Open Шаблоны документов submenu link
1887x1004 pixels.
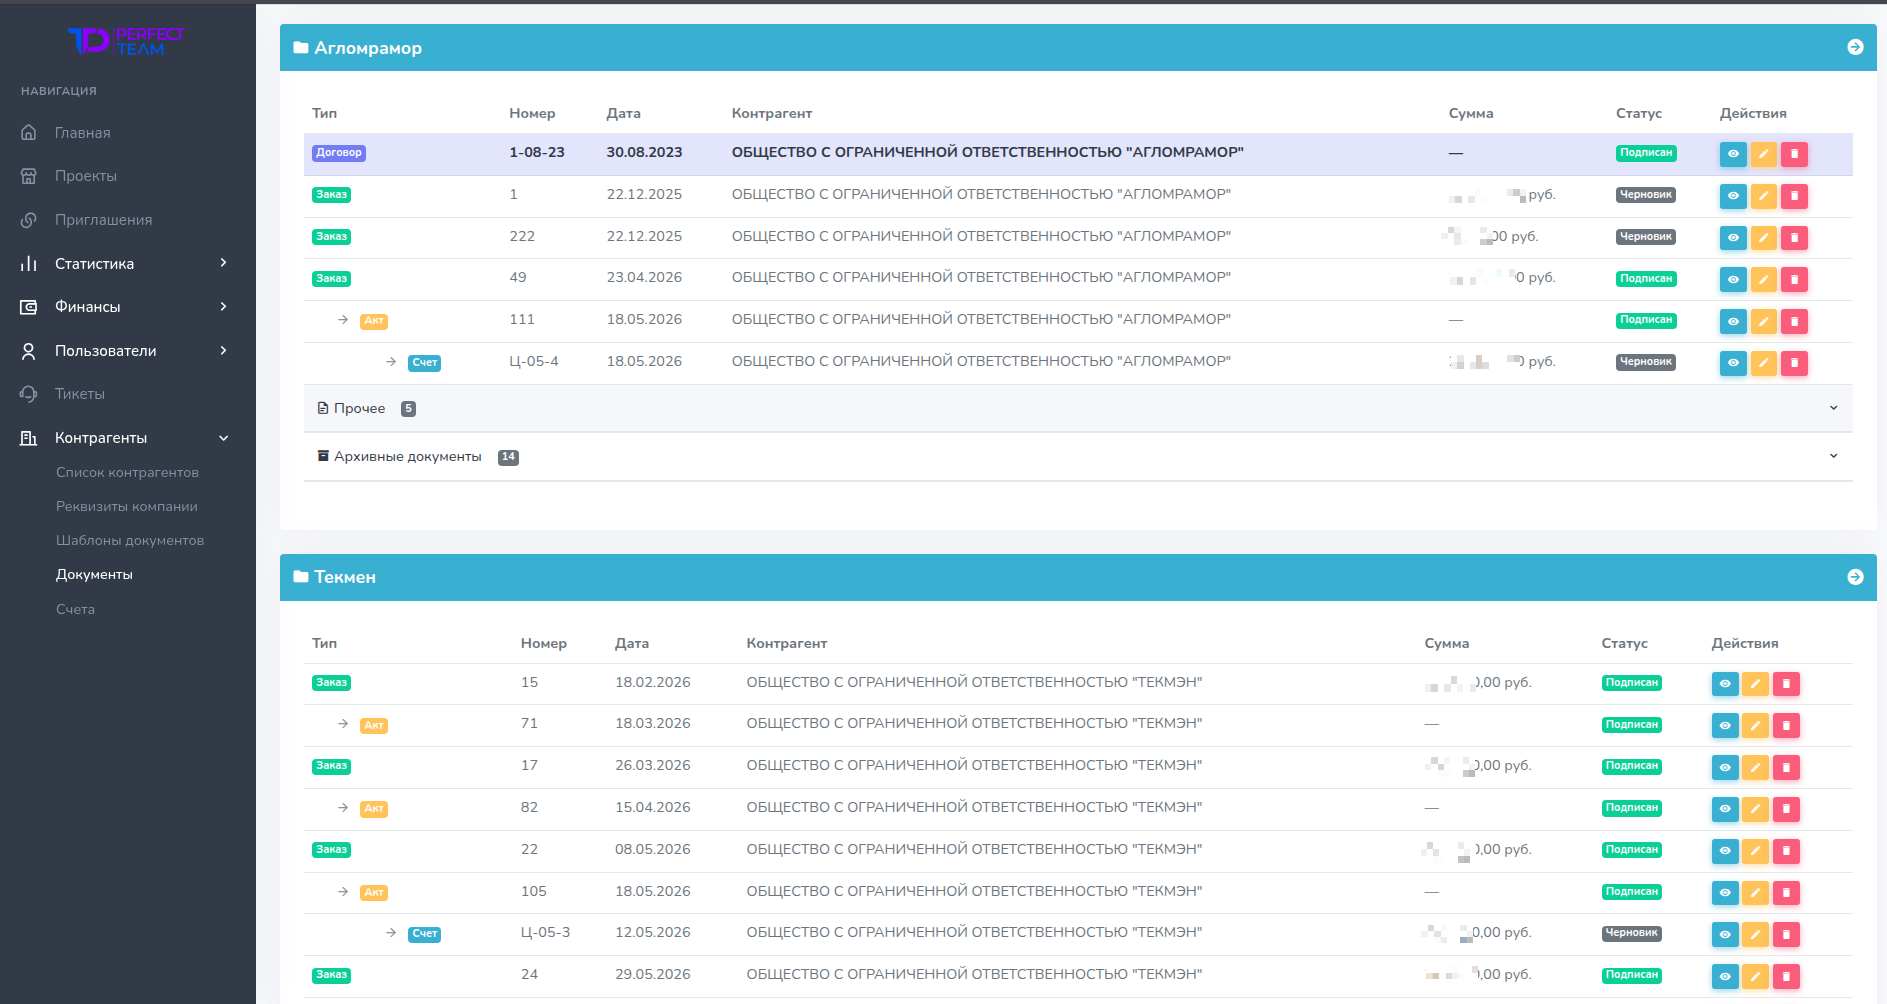point(130,541)
